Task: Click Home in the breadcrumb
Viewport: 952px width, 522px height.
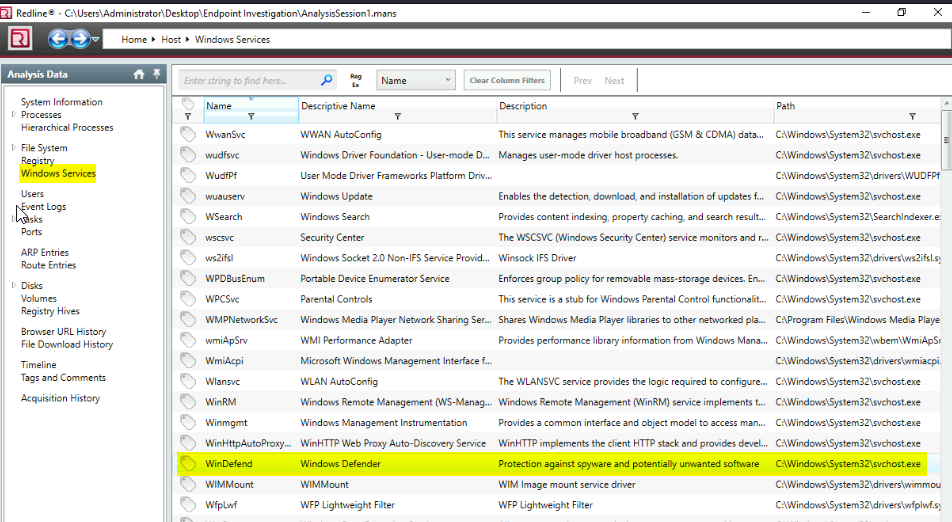Action: (134, 39)
